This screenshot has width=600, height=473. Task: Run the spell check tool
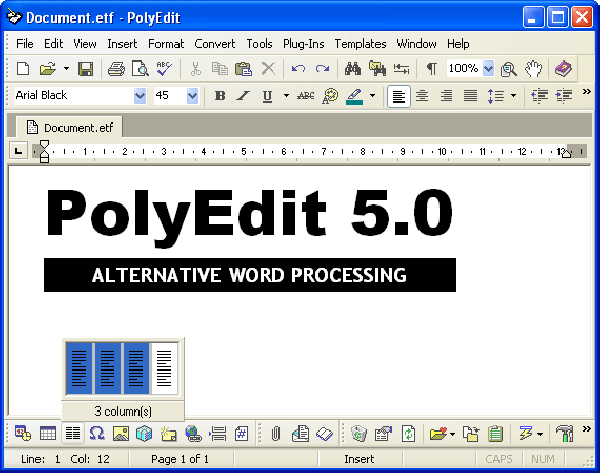coord(164,69)
